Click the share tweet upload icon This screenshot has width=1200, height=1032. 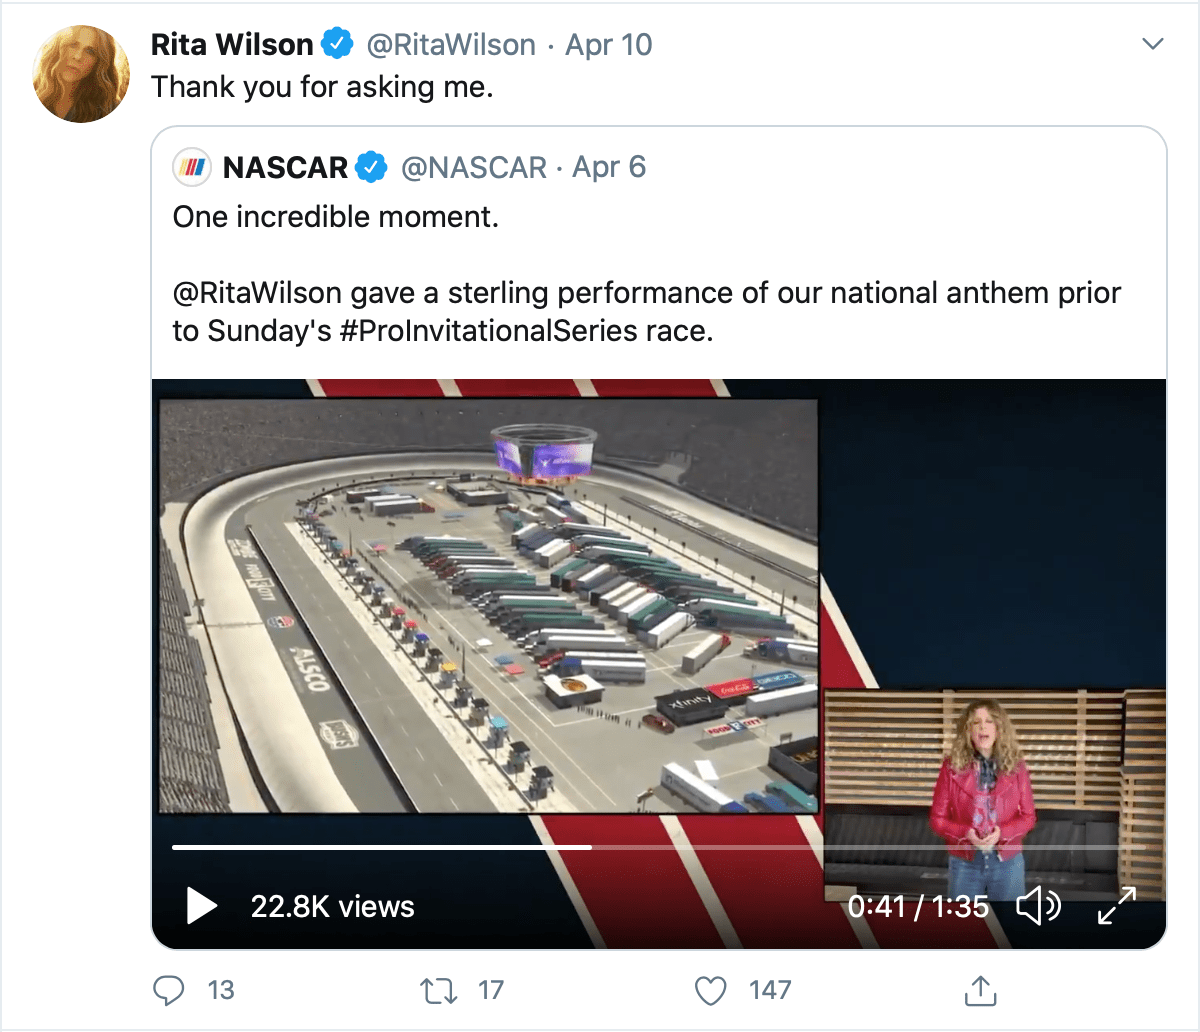981,990
